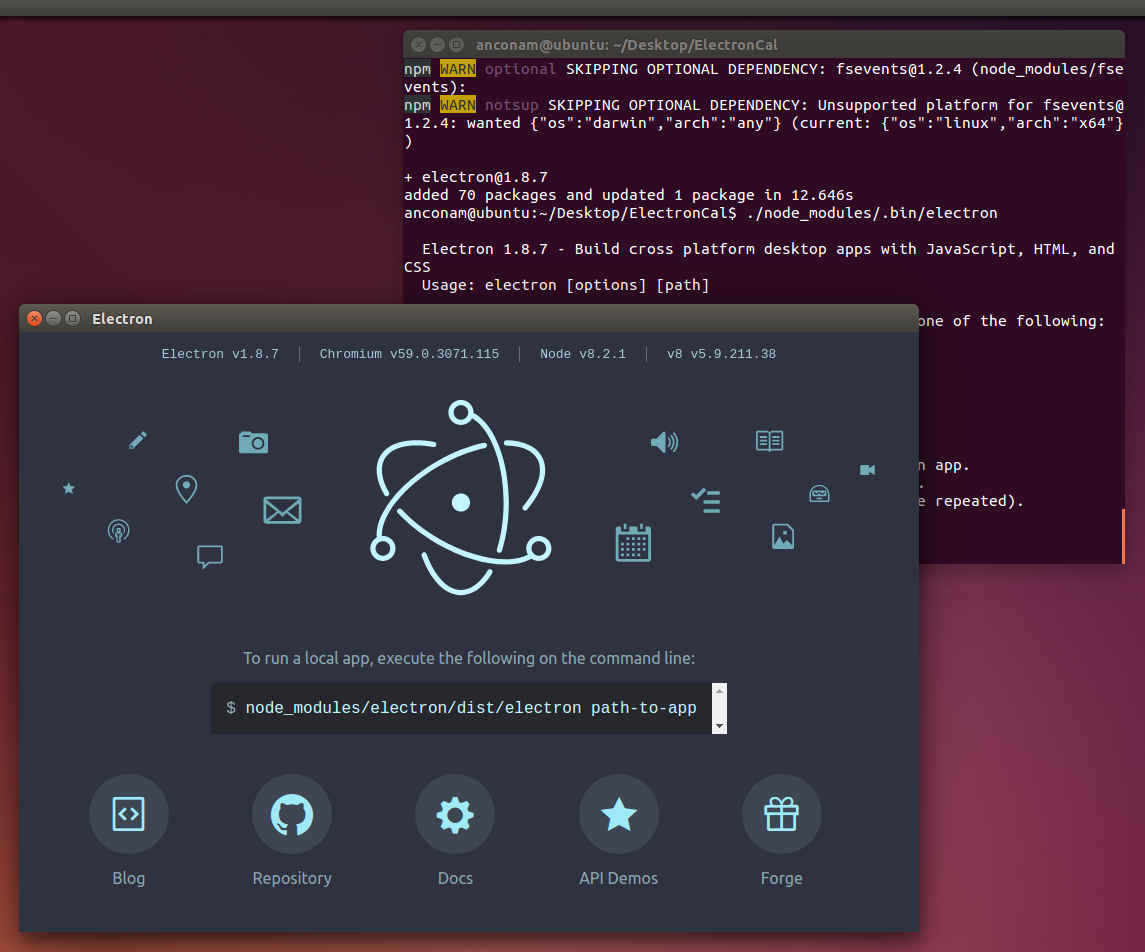Click the camera icon
1145x952 pixels.
253,442
